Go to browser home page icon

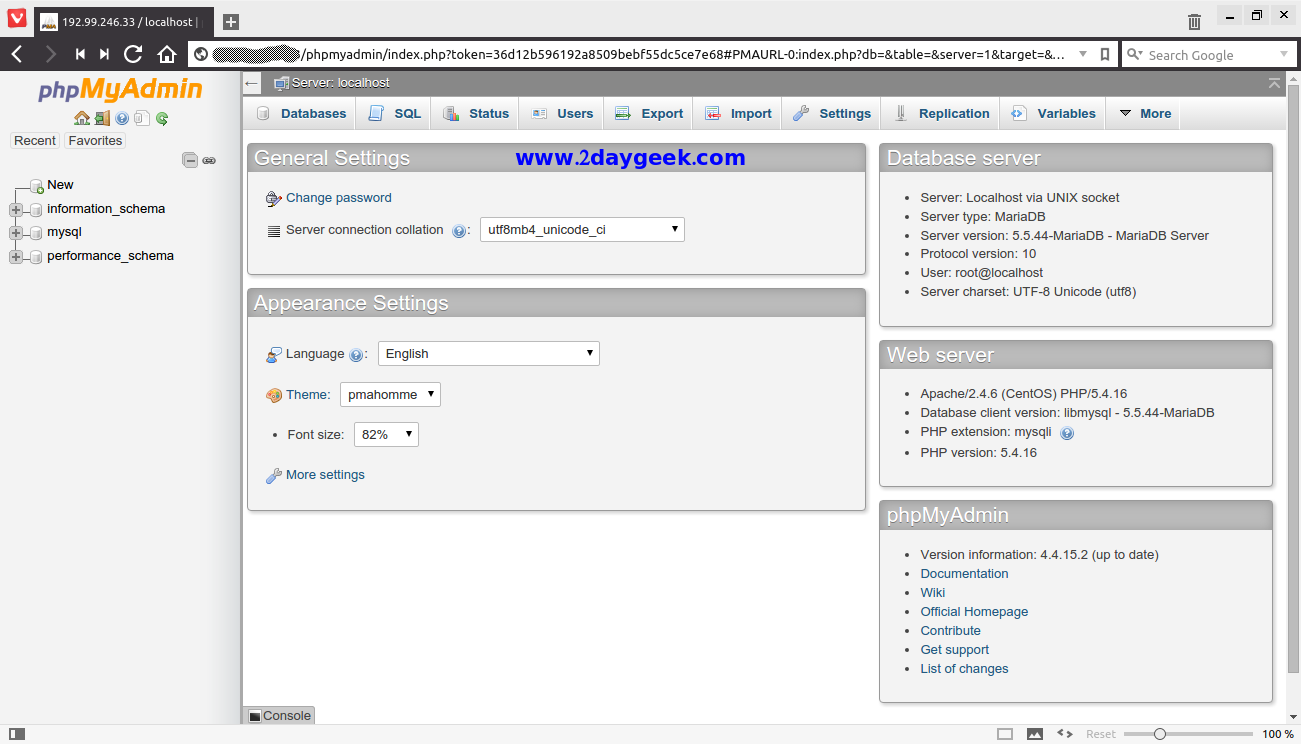[x=167, y=54]
